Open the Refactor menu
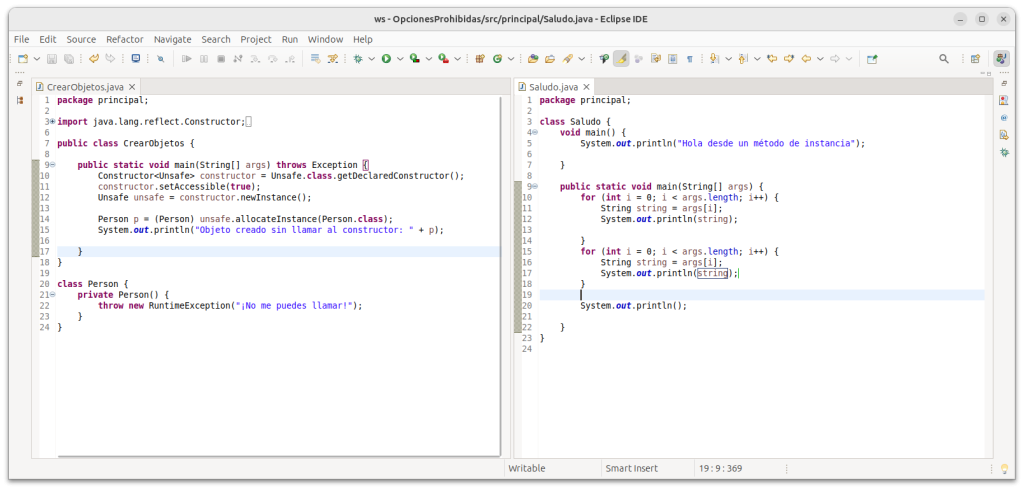The width and height of the screenshot is (1024, 490). pyautogui.click(x=124, y=39)
